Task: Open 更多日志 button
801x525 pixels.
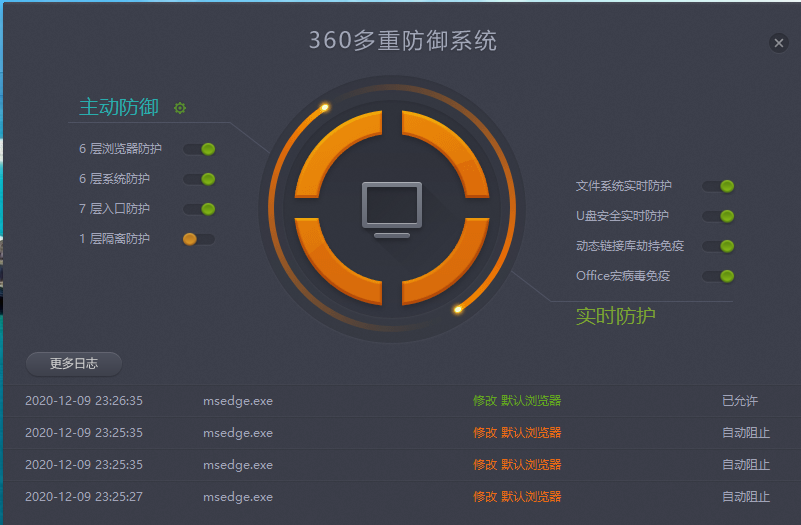Action: [74, 364]
